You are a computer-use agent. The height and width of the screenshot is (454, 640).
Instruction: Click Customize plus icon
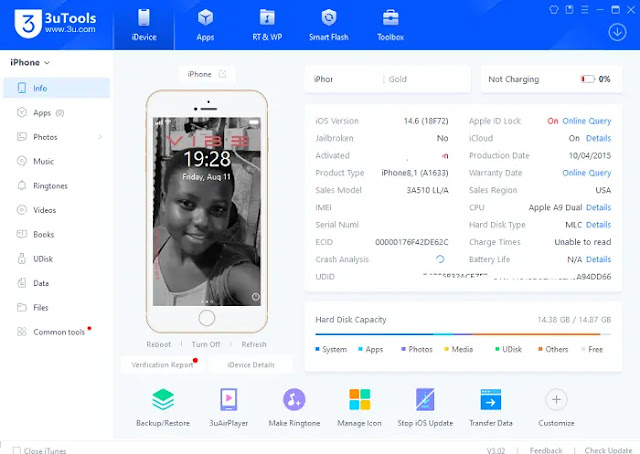pos(556,399)
